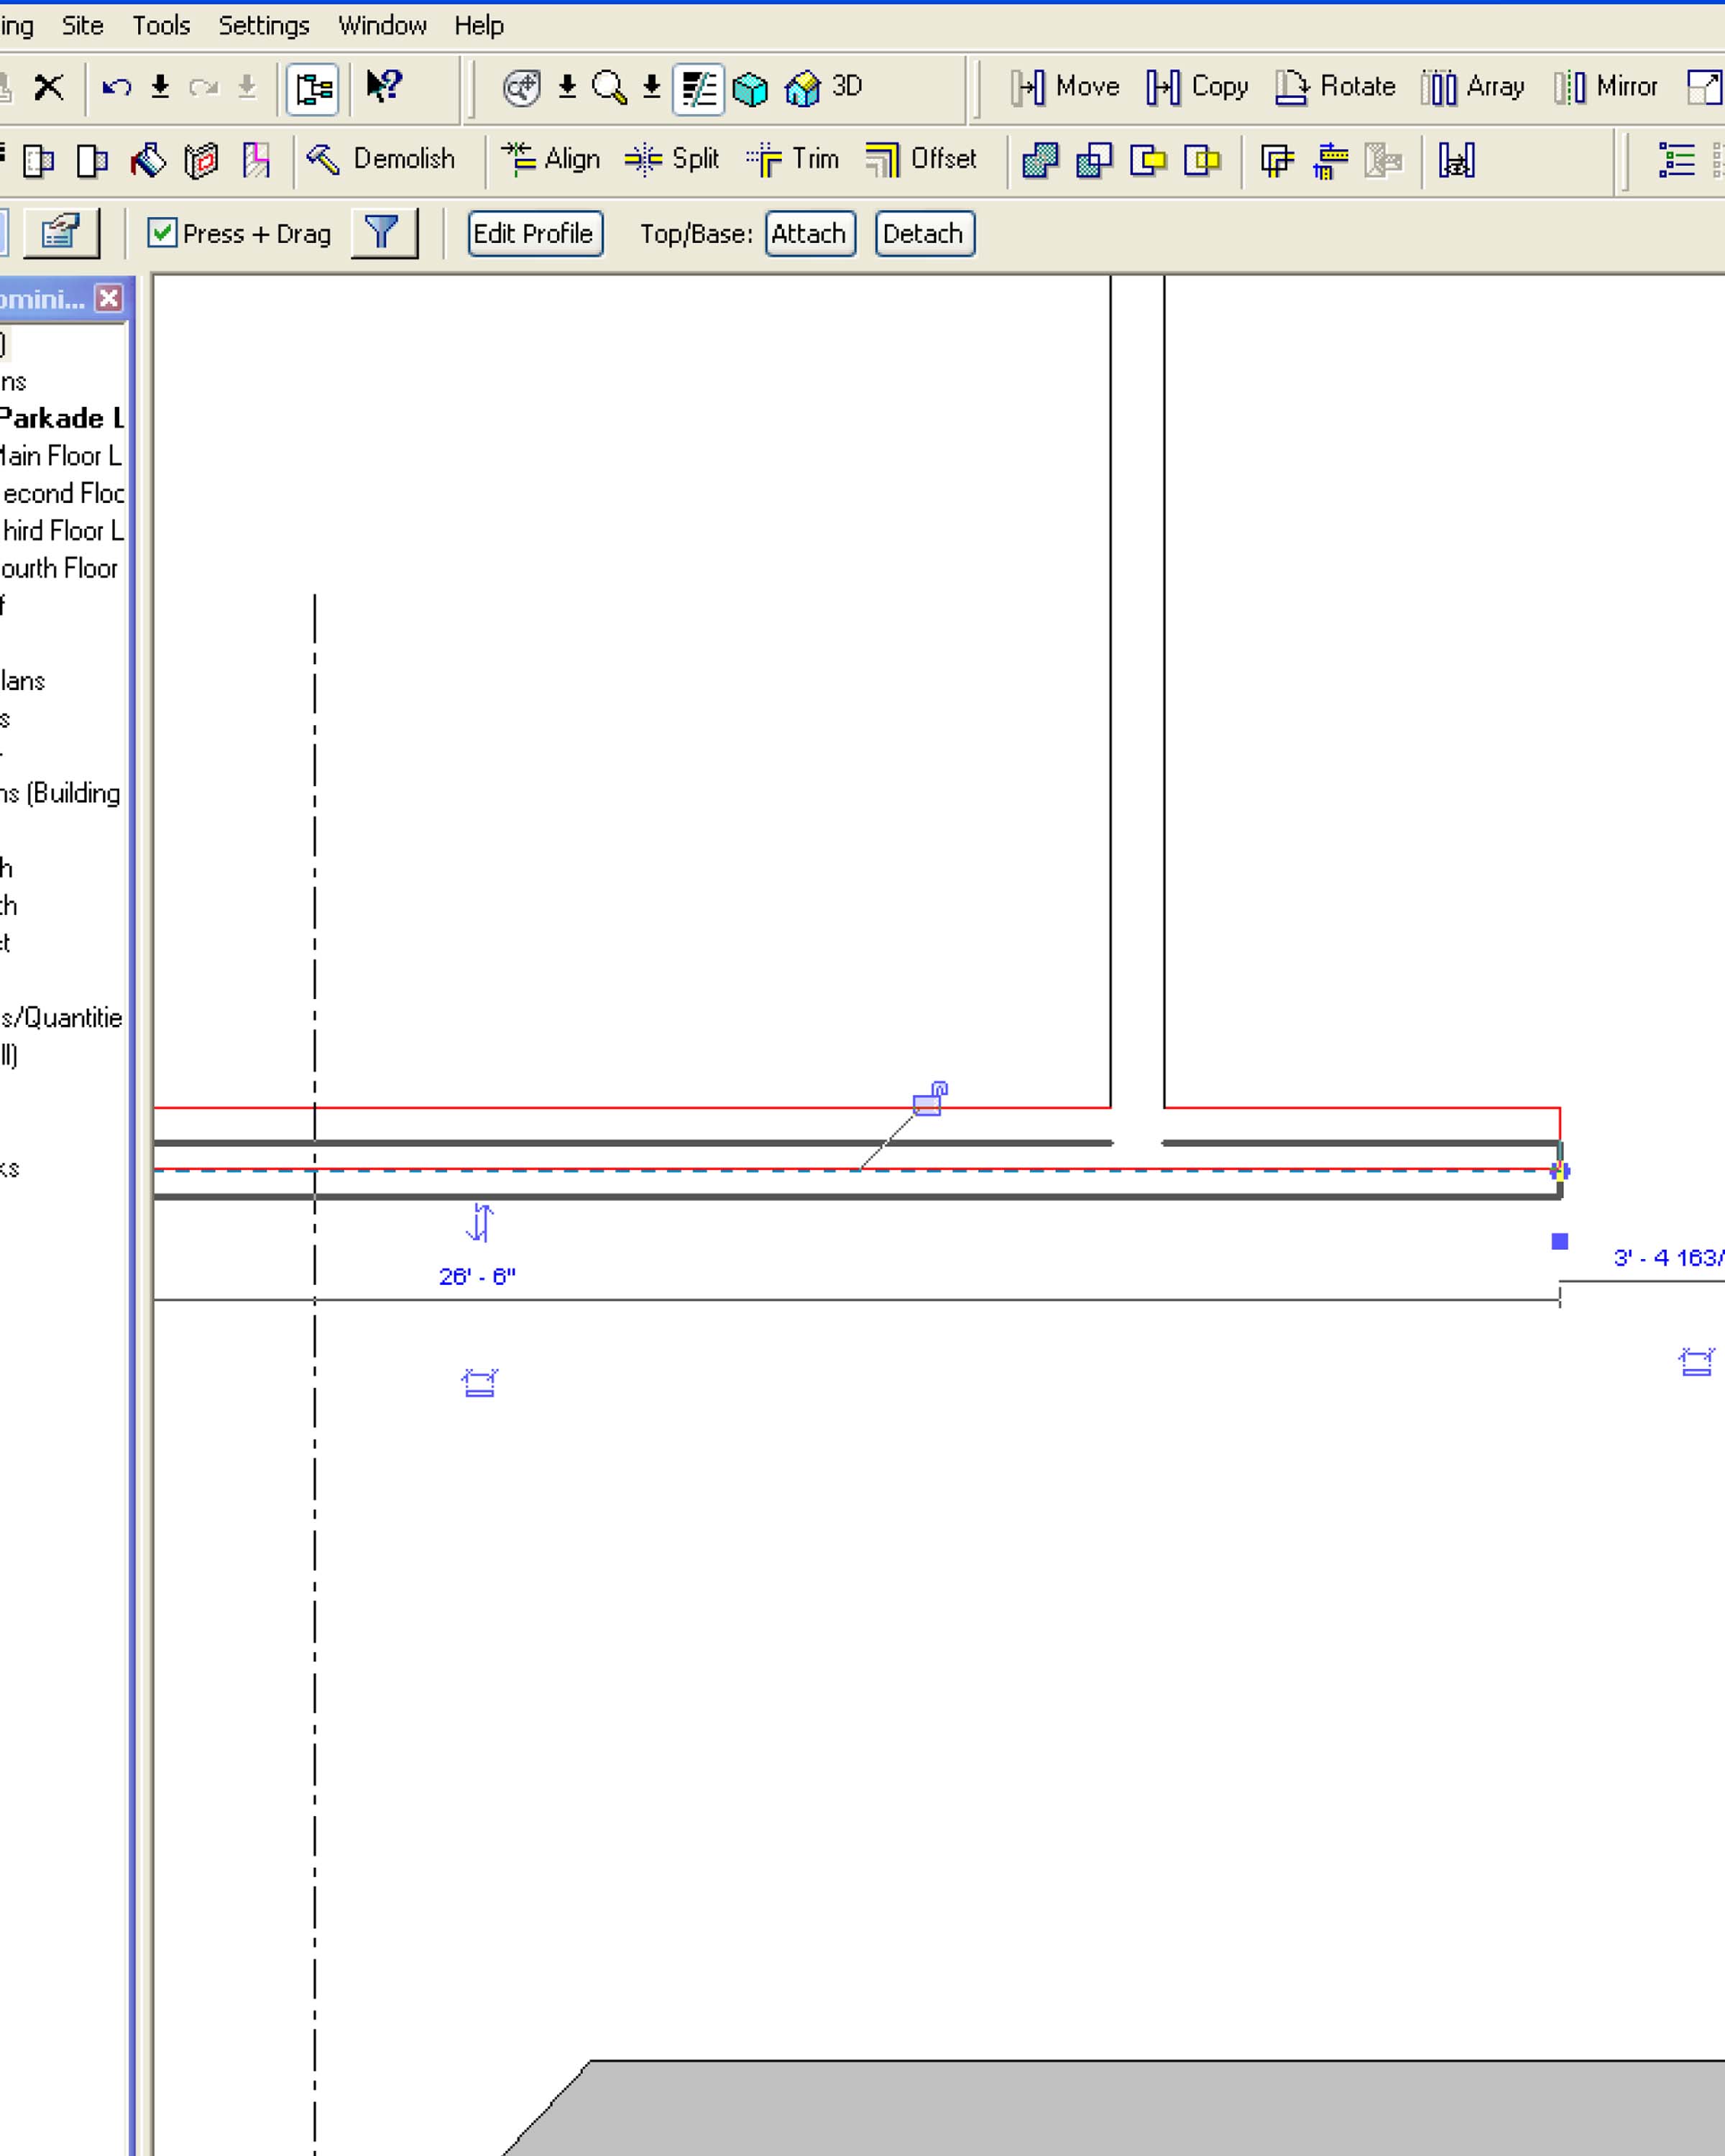Toggle the Project Browser button
Viewport: 1725px width, 2156px height.
click(313, 88)
